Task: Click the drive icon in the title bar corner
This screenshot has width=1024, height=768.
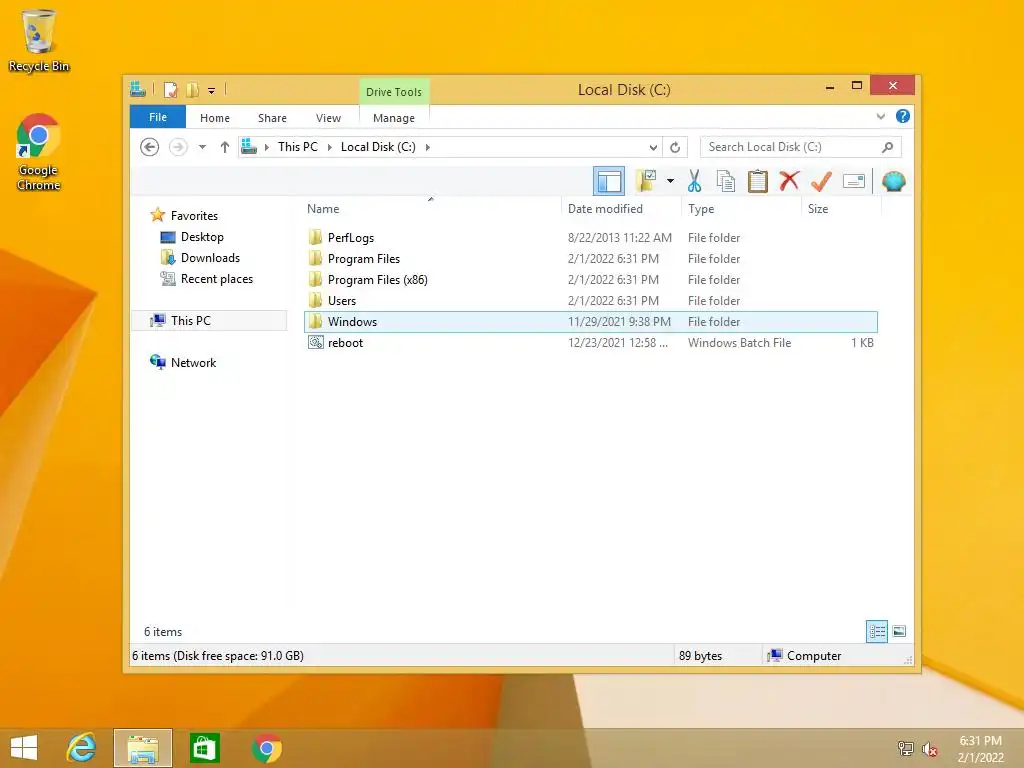Action: pyautogui.click(x=138, y=89)
